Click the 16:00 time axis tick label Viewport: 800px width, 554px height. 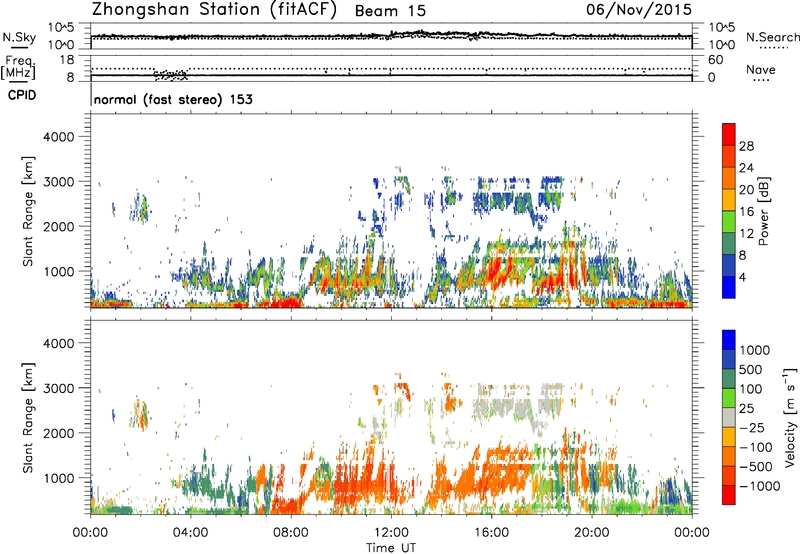coord(491,533)
